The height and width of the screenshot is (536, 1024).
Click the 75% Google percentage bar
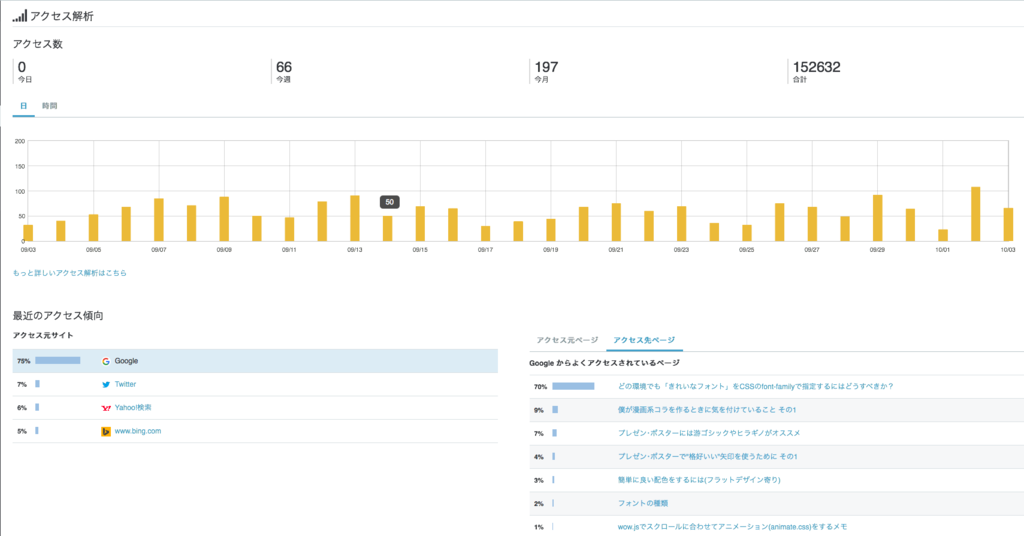tap(57, 360)
